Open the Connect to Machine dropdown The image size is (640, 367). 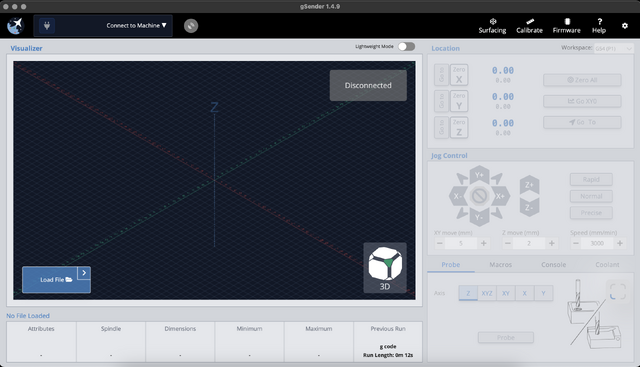(x=136, y=25)
